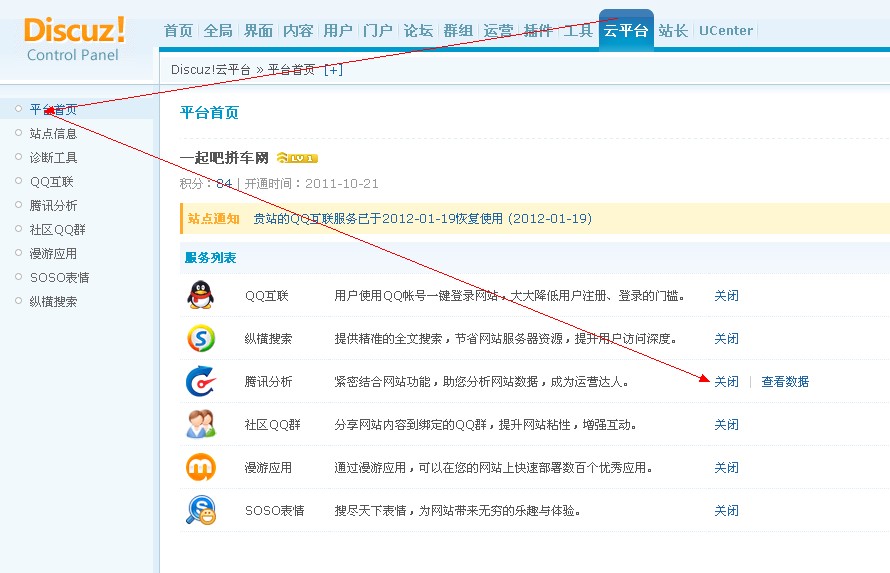
Task: Click the 站点通知 label
Action: click(213, 218)
